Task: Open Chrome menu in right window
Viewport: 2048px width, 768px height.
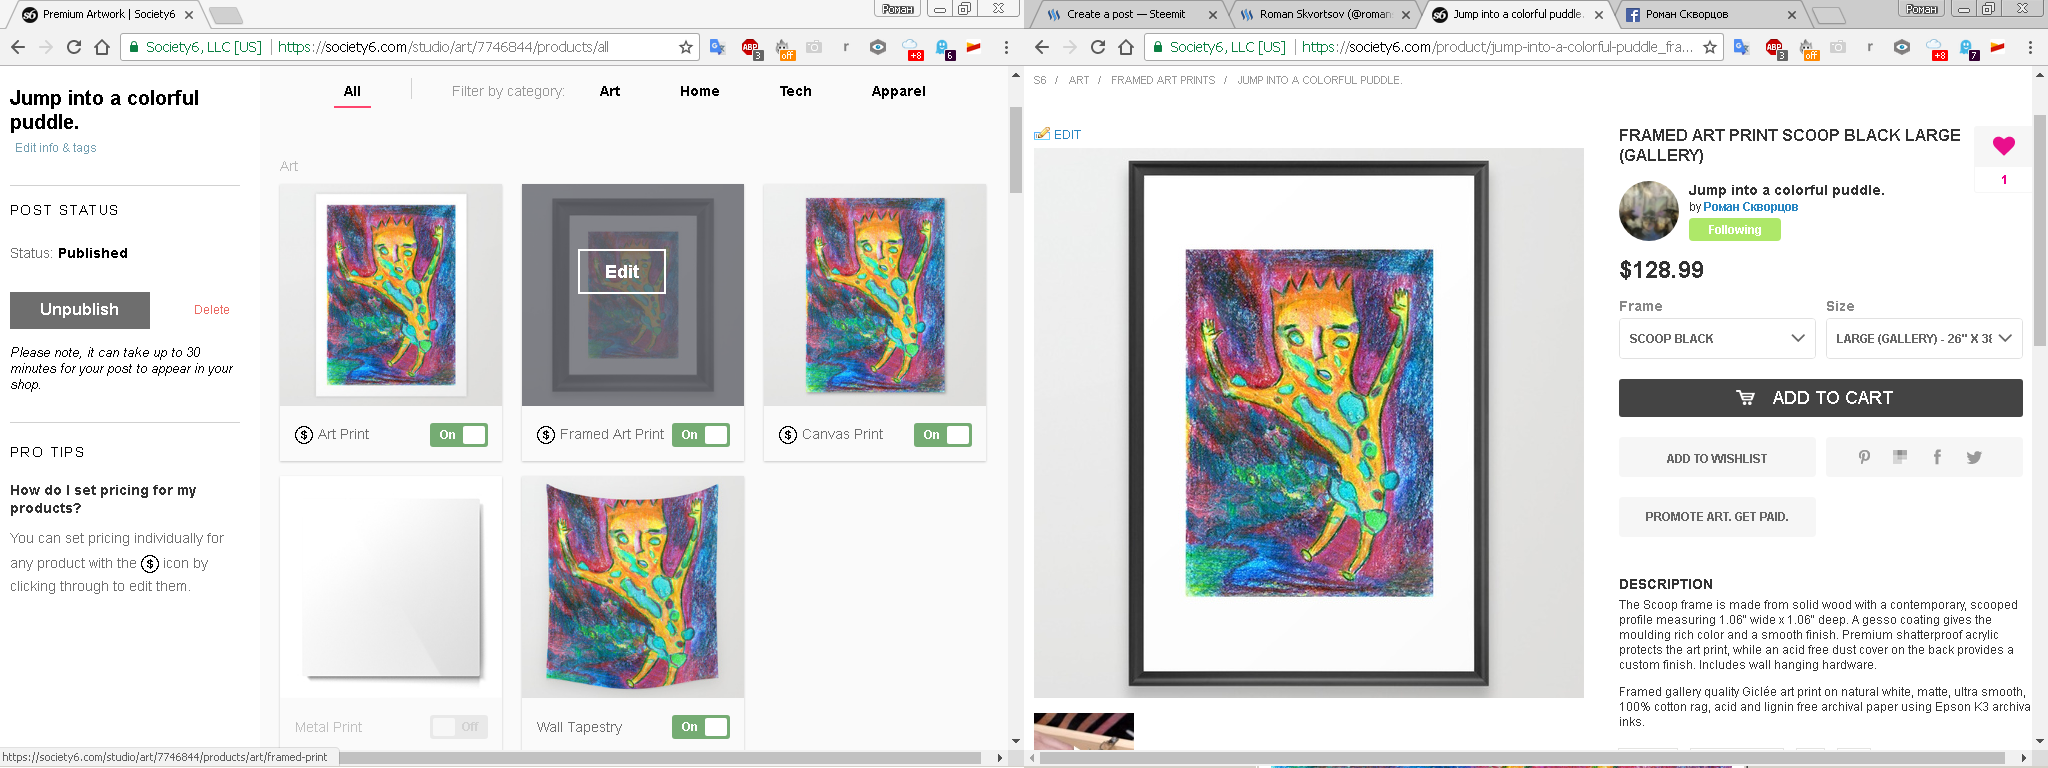Action: (2030, 47)
